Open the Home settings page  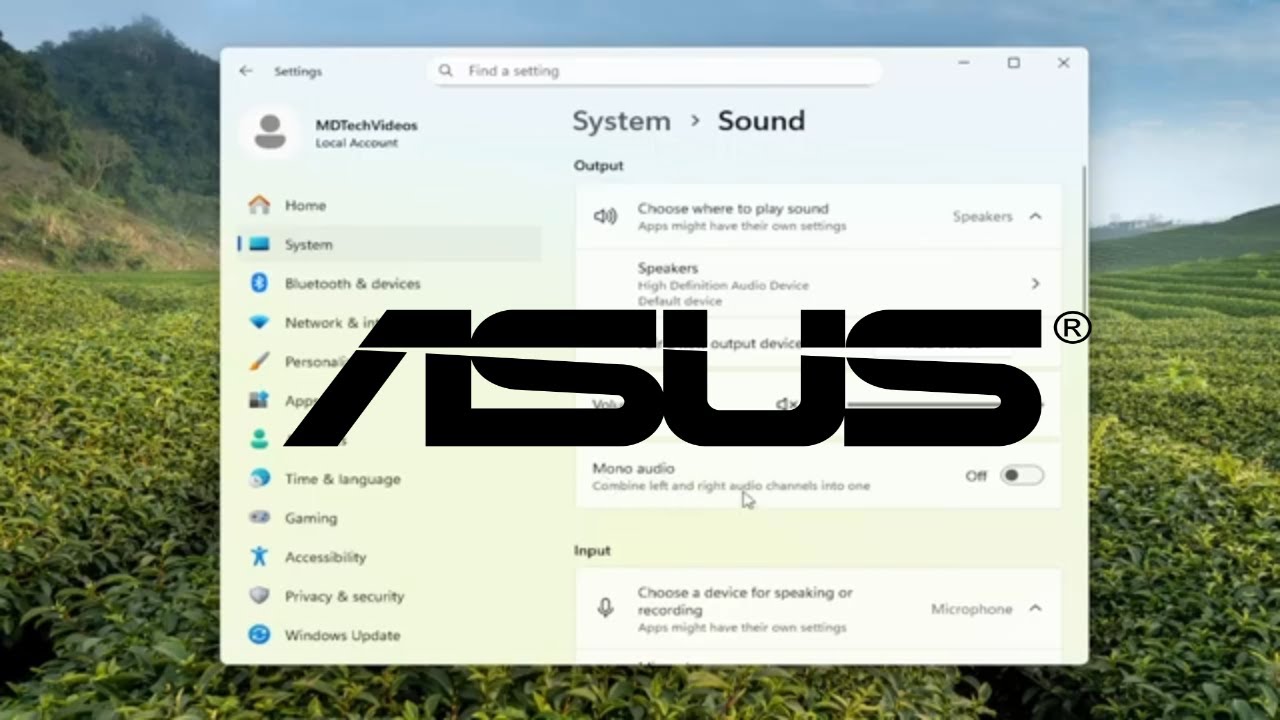click(390, 205)
